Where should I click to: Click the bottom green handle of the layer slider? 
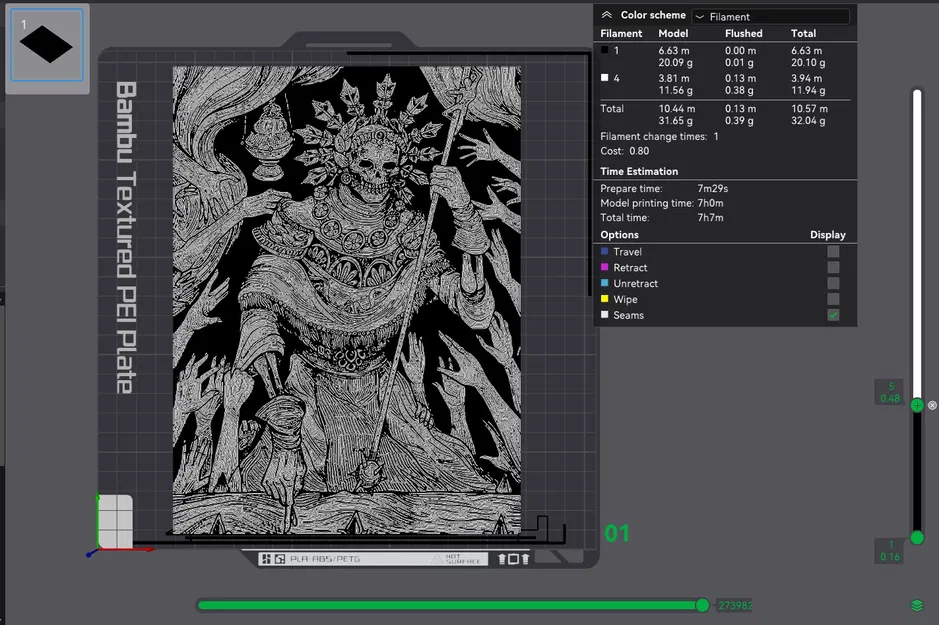917,537
